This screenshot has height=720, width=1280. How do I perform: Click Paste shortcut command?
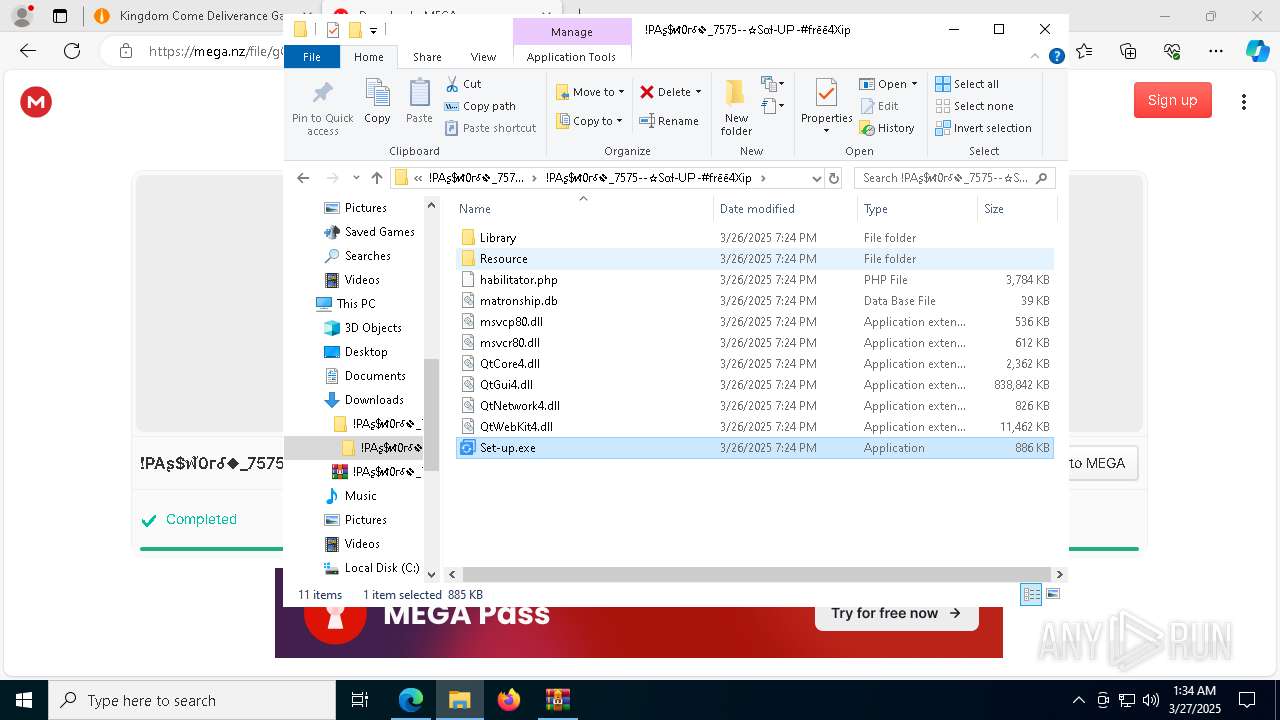[x=490, y=128]
